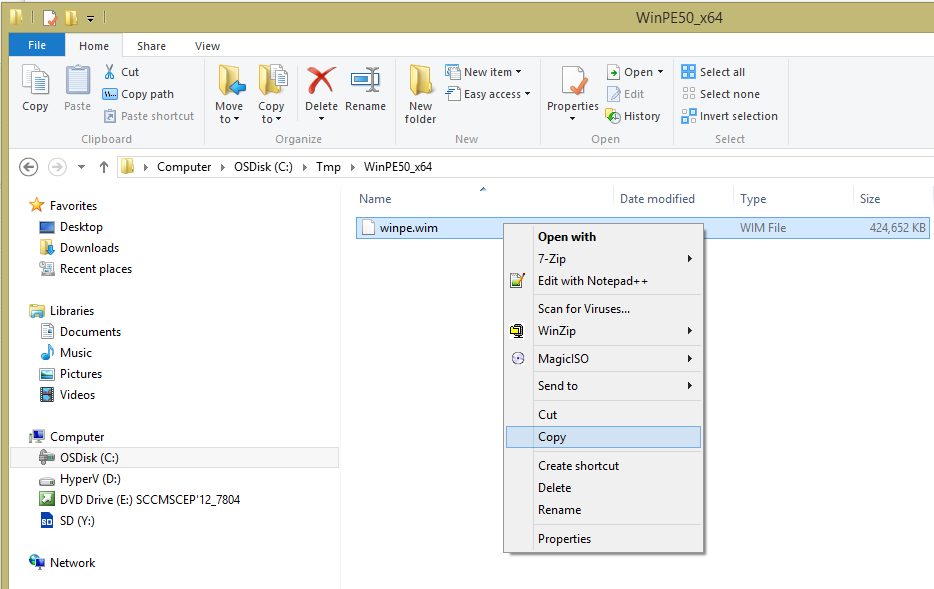Open the Music library
The width and height of the screenshot is (934, 589).
[66, 353]
